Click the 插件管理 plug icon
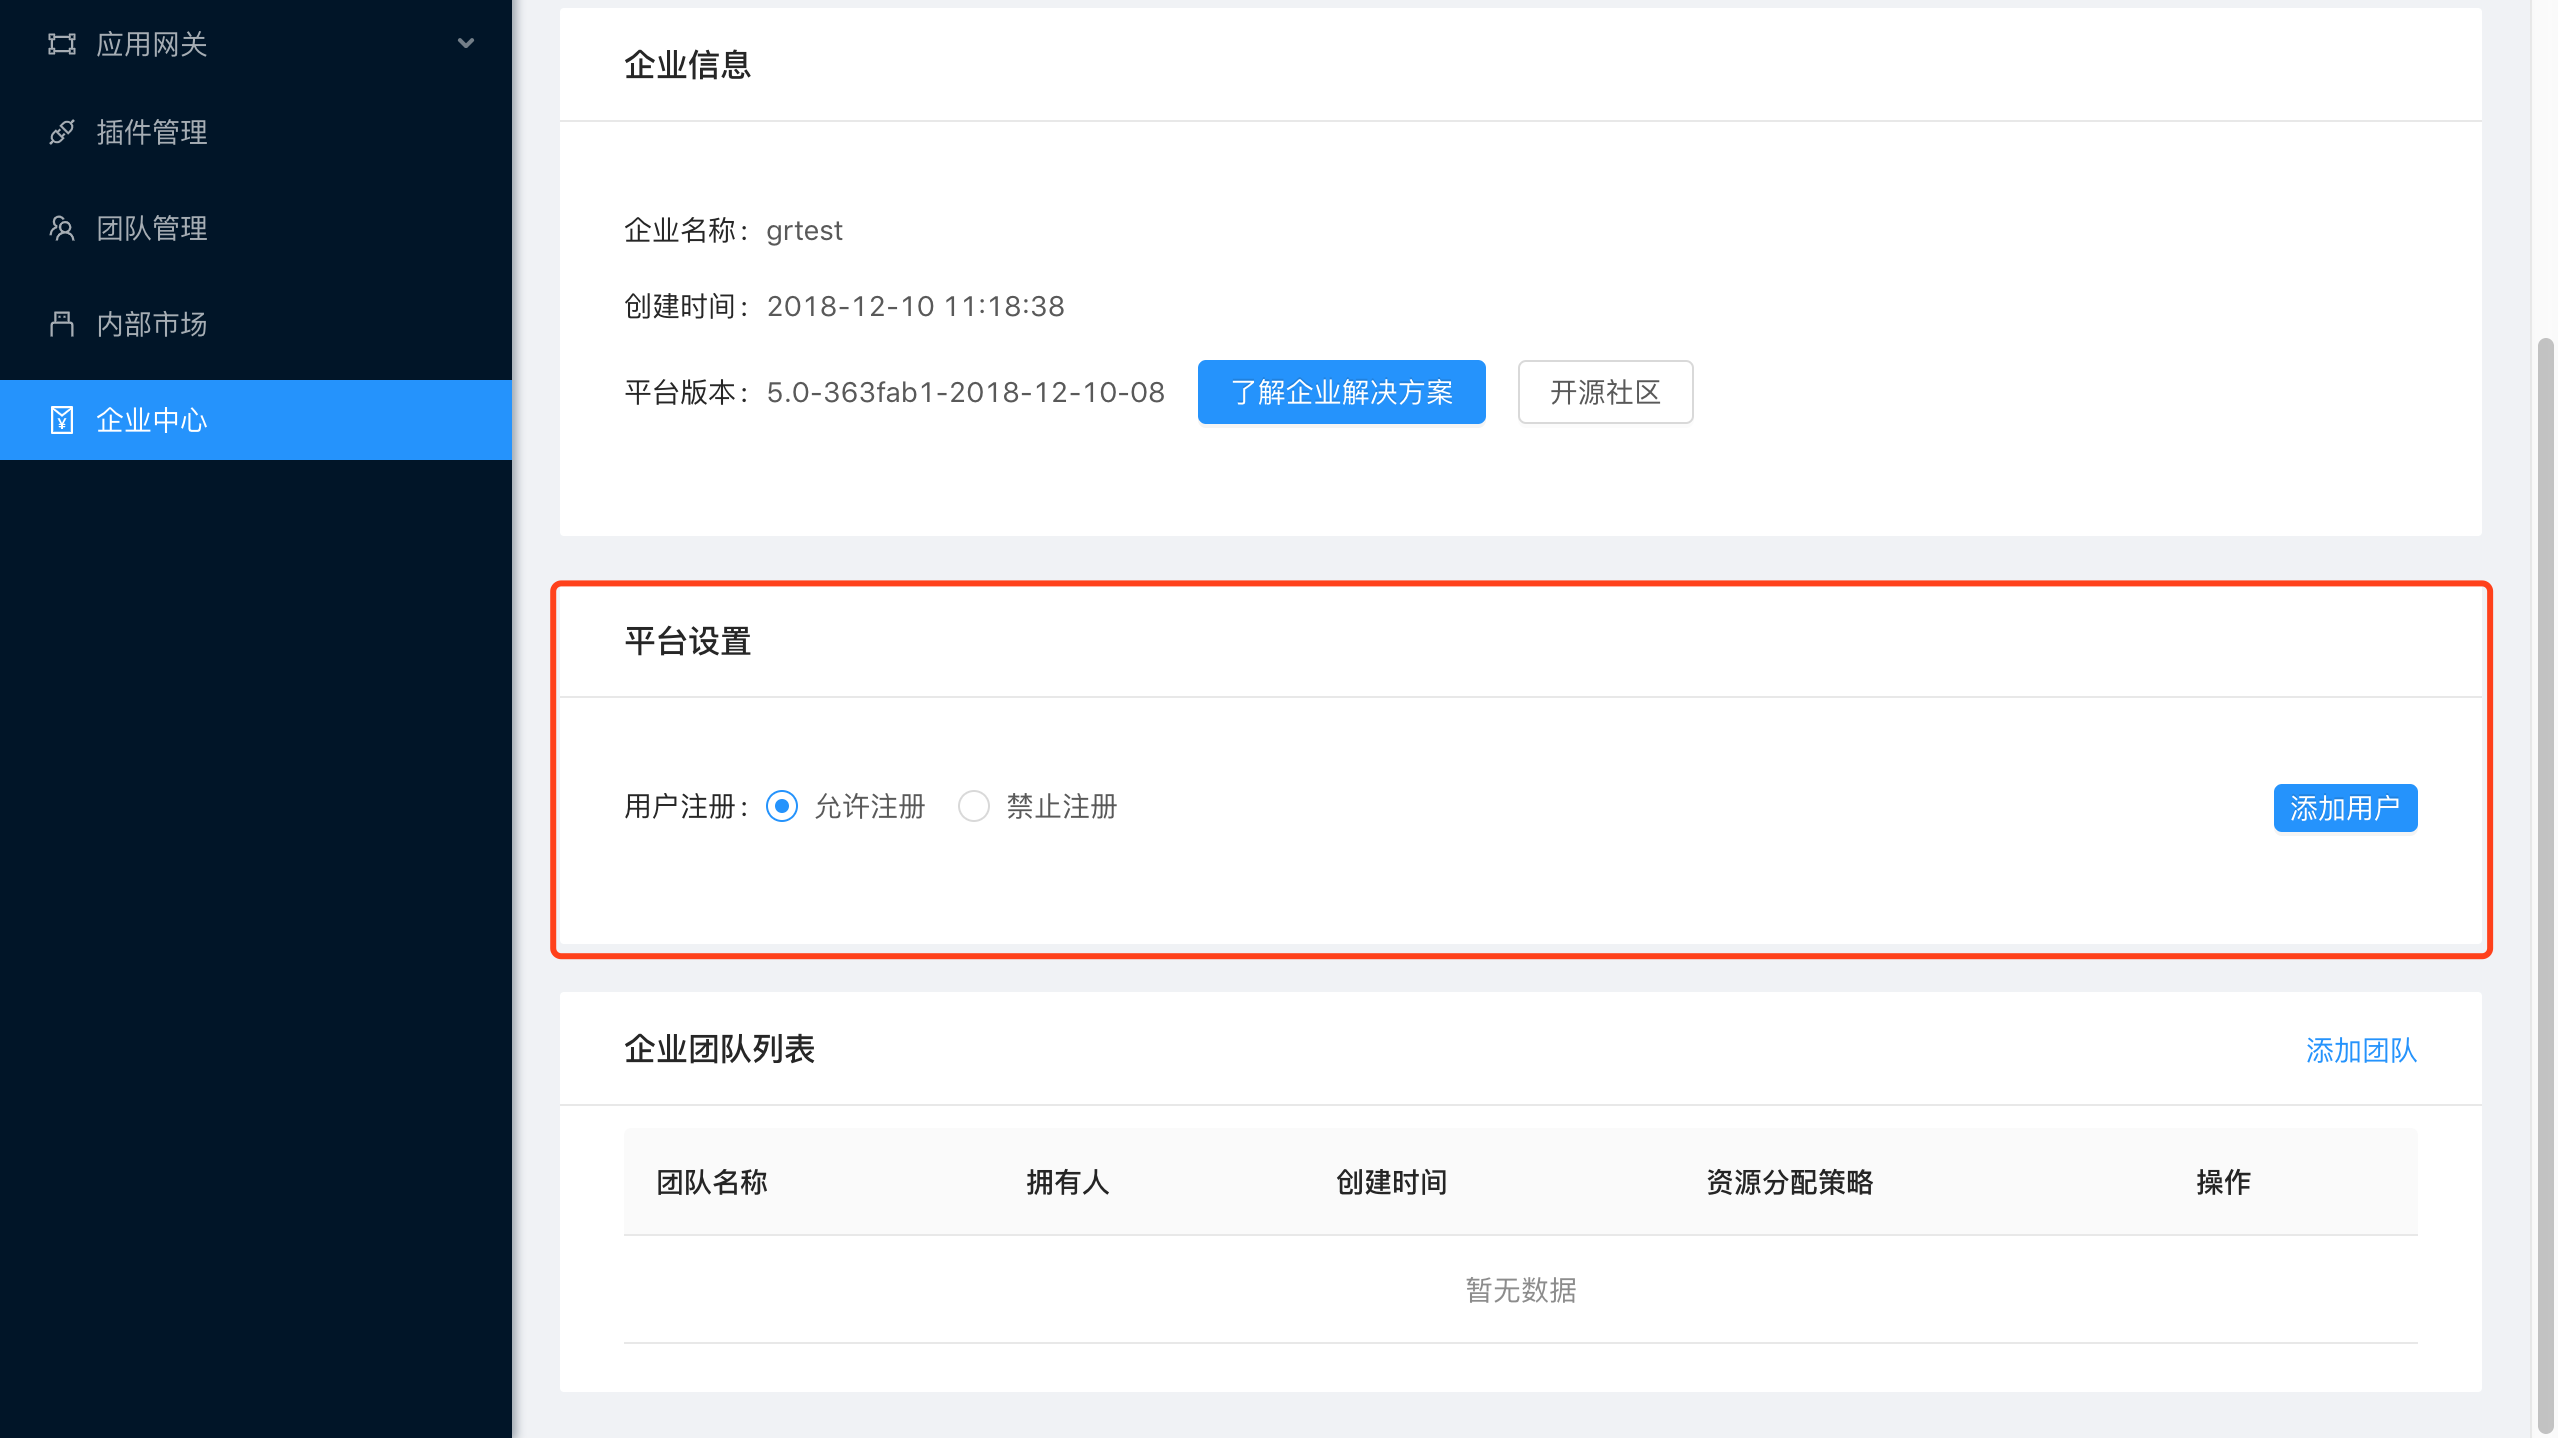This screenshot has height=1438, width=2558. click(x=62, y=132)
